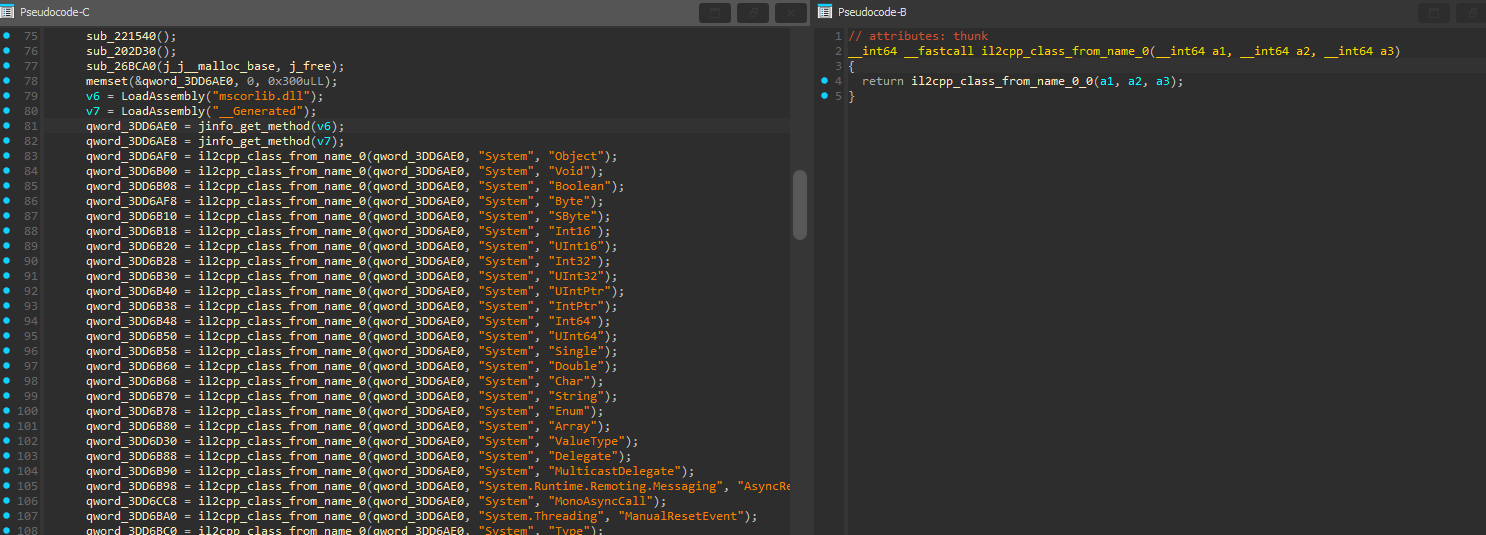This screenshot has height=535, width=1486.
Task: Click the "ManualResetEvent" string literal
Action: click(x=679, y=516)
